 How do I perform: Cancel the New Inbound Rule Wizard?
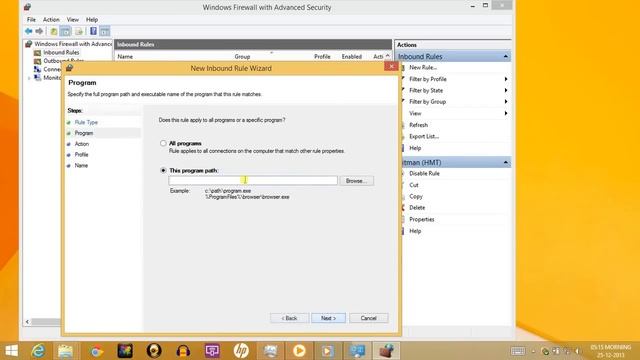[x=369, y=318]
